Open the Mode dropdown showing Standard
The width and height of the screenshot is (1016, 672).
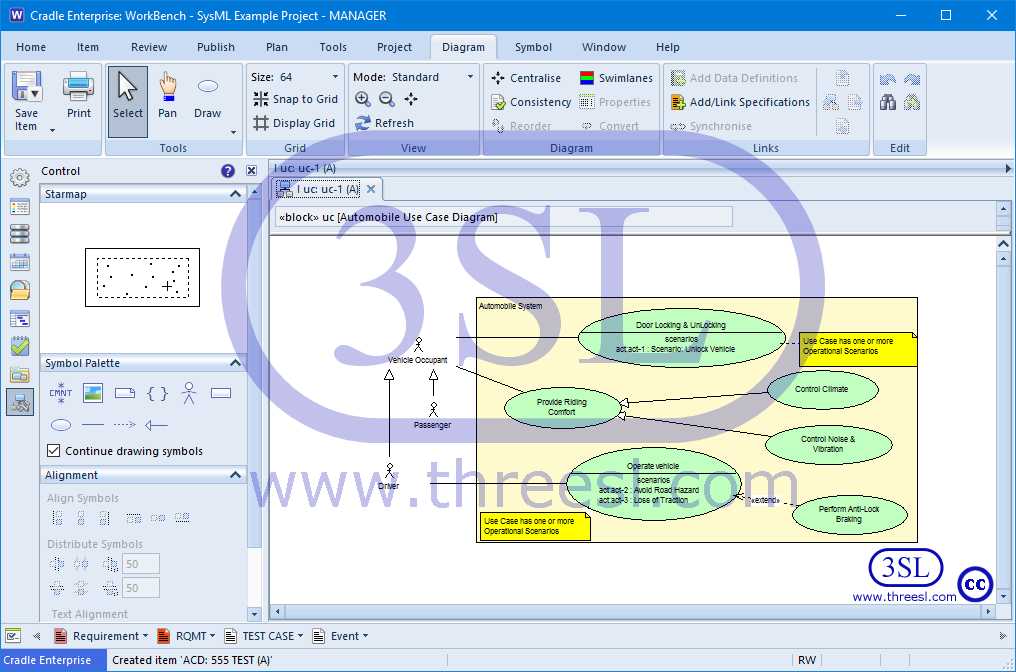coord(470,76)
